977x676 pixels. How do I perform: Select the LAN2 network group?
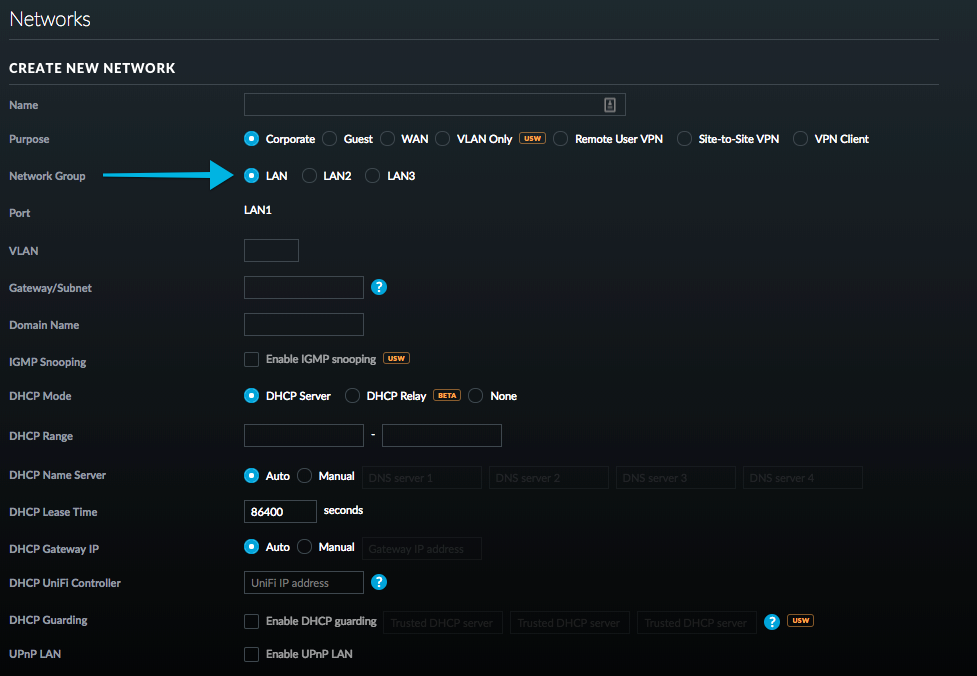[x=310, y=176]
